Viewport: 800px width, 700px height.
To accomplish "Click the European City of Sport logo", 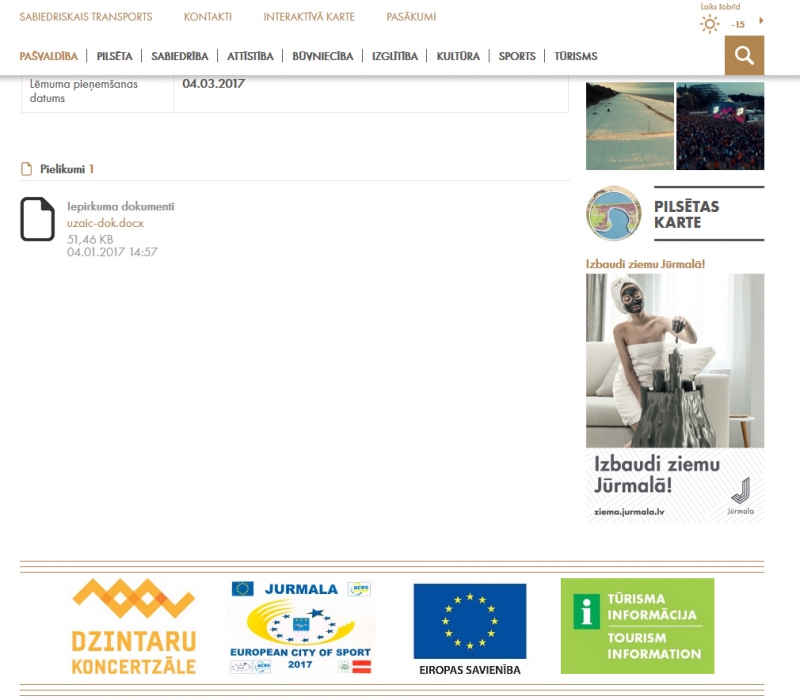I will click(x=301, y=627).
